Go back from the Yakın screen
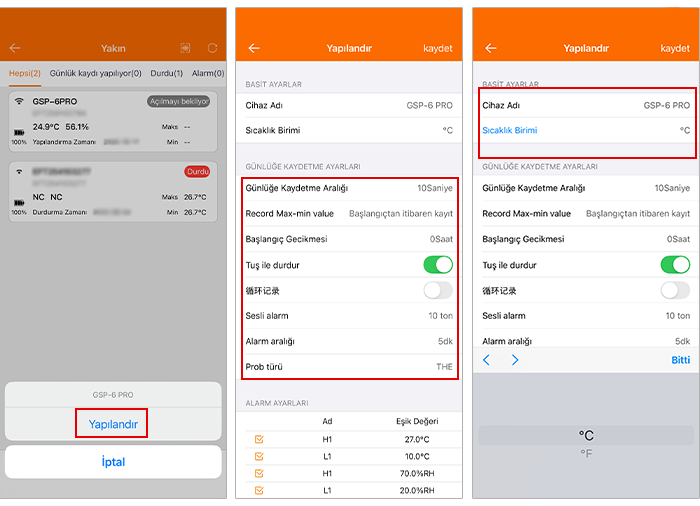Image resolution: width=700 pixels, height=506 pixels. [15, 48]
